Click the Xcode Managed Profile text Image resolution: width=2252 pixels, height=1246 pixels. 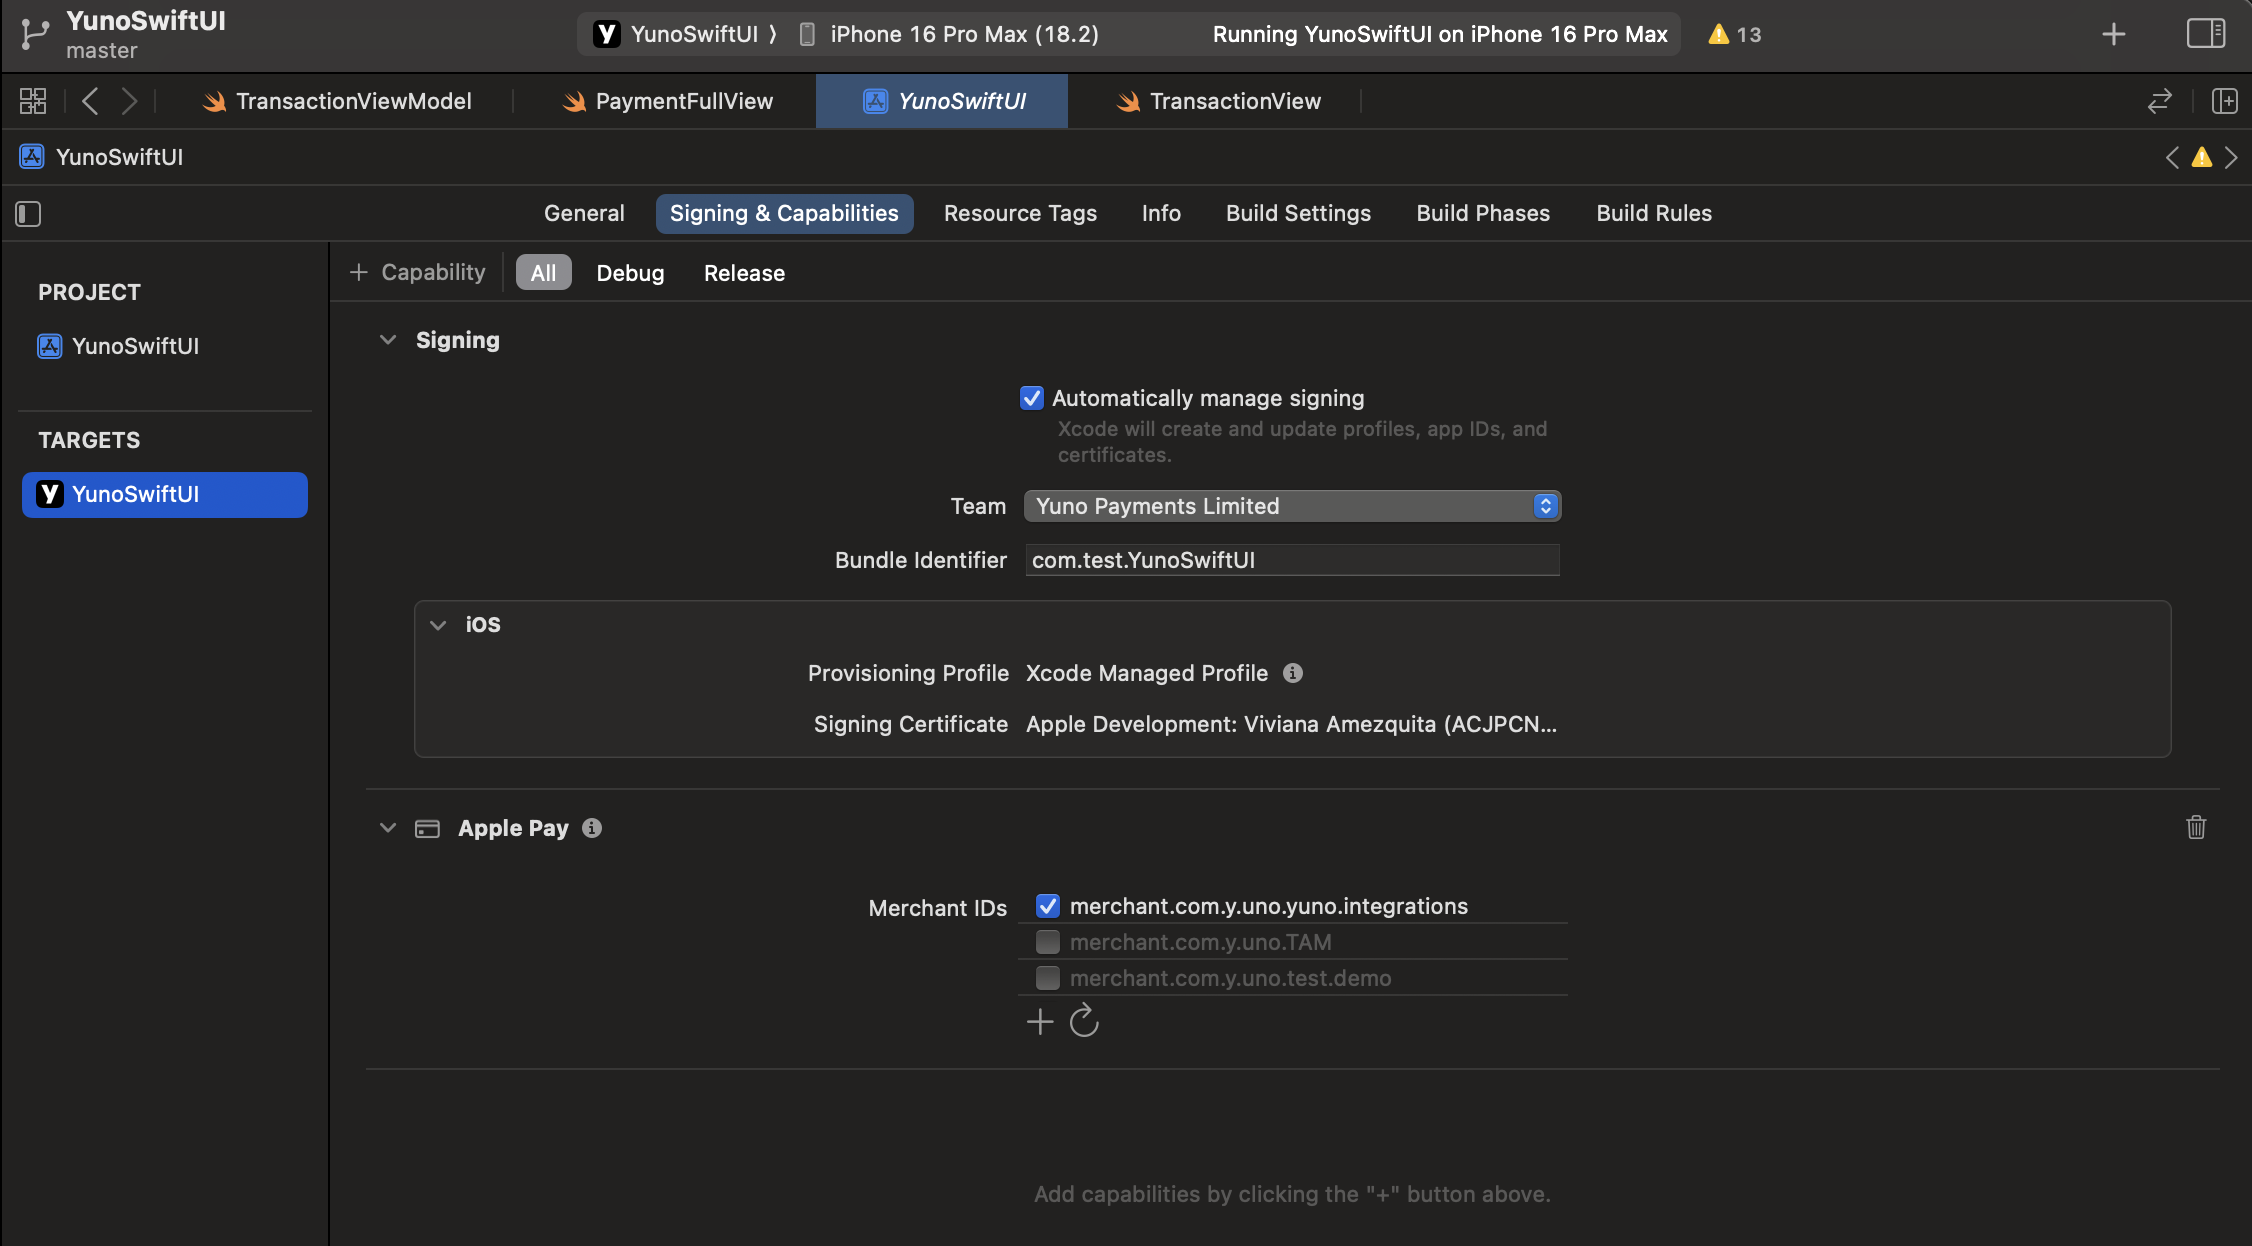click(x=1147, y=673)
